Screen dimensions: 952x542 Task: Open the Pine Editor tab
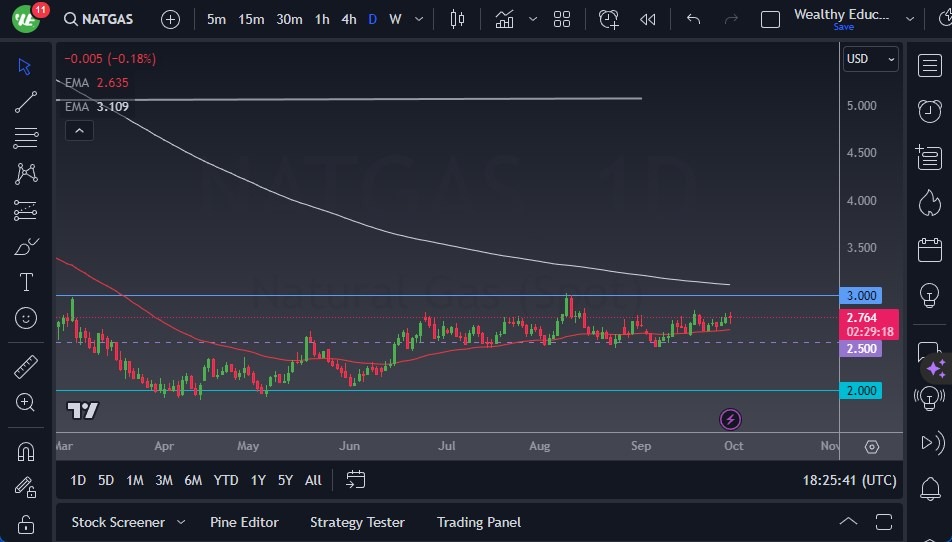tap(244, 522)
